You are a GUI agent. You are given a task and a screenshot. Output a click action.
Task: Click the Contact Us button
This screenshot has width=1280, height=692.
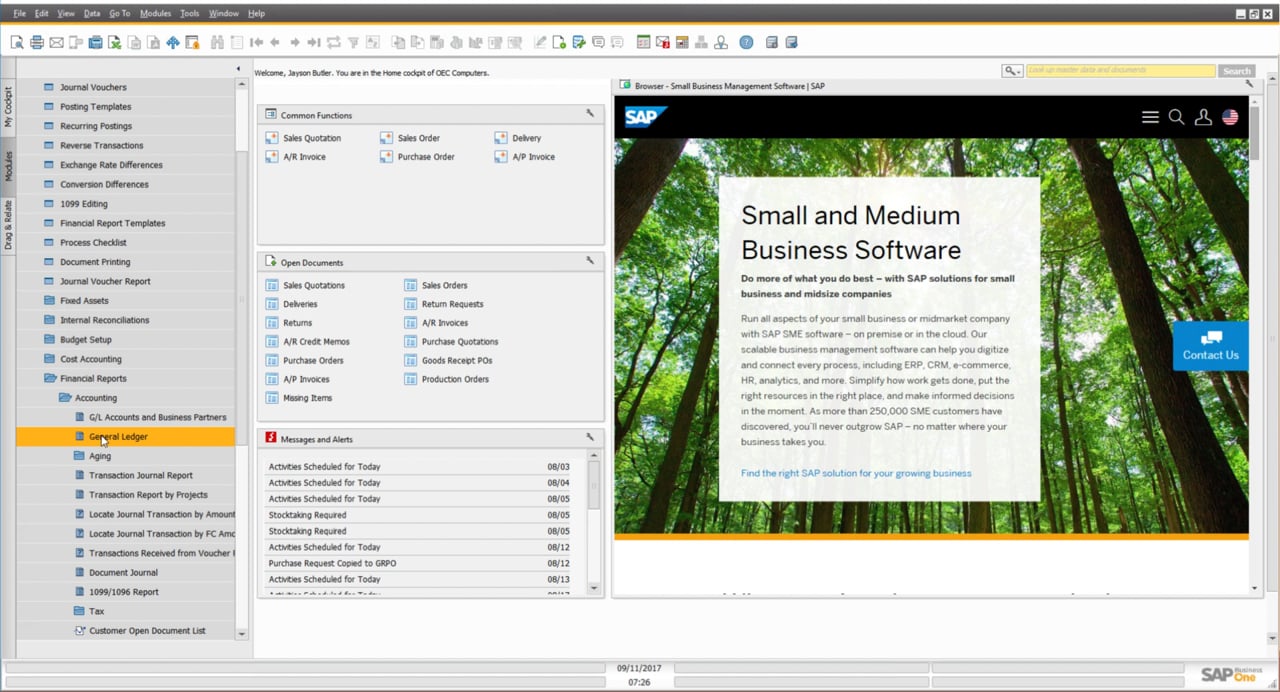coord(1210,346)
